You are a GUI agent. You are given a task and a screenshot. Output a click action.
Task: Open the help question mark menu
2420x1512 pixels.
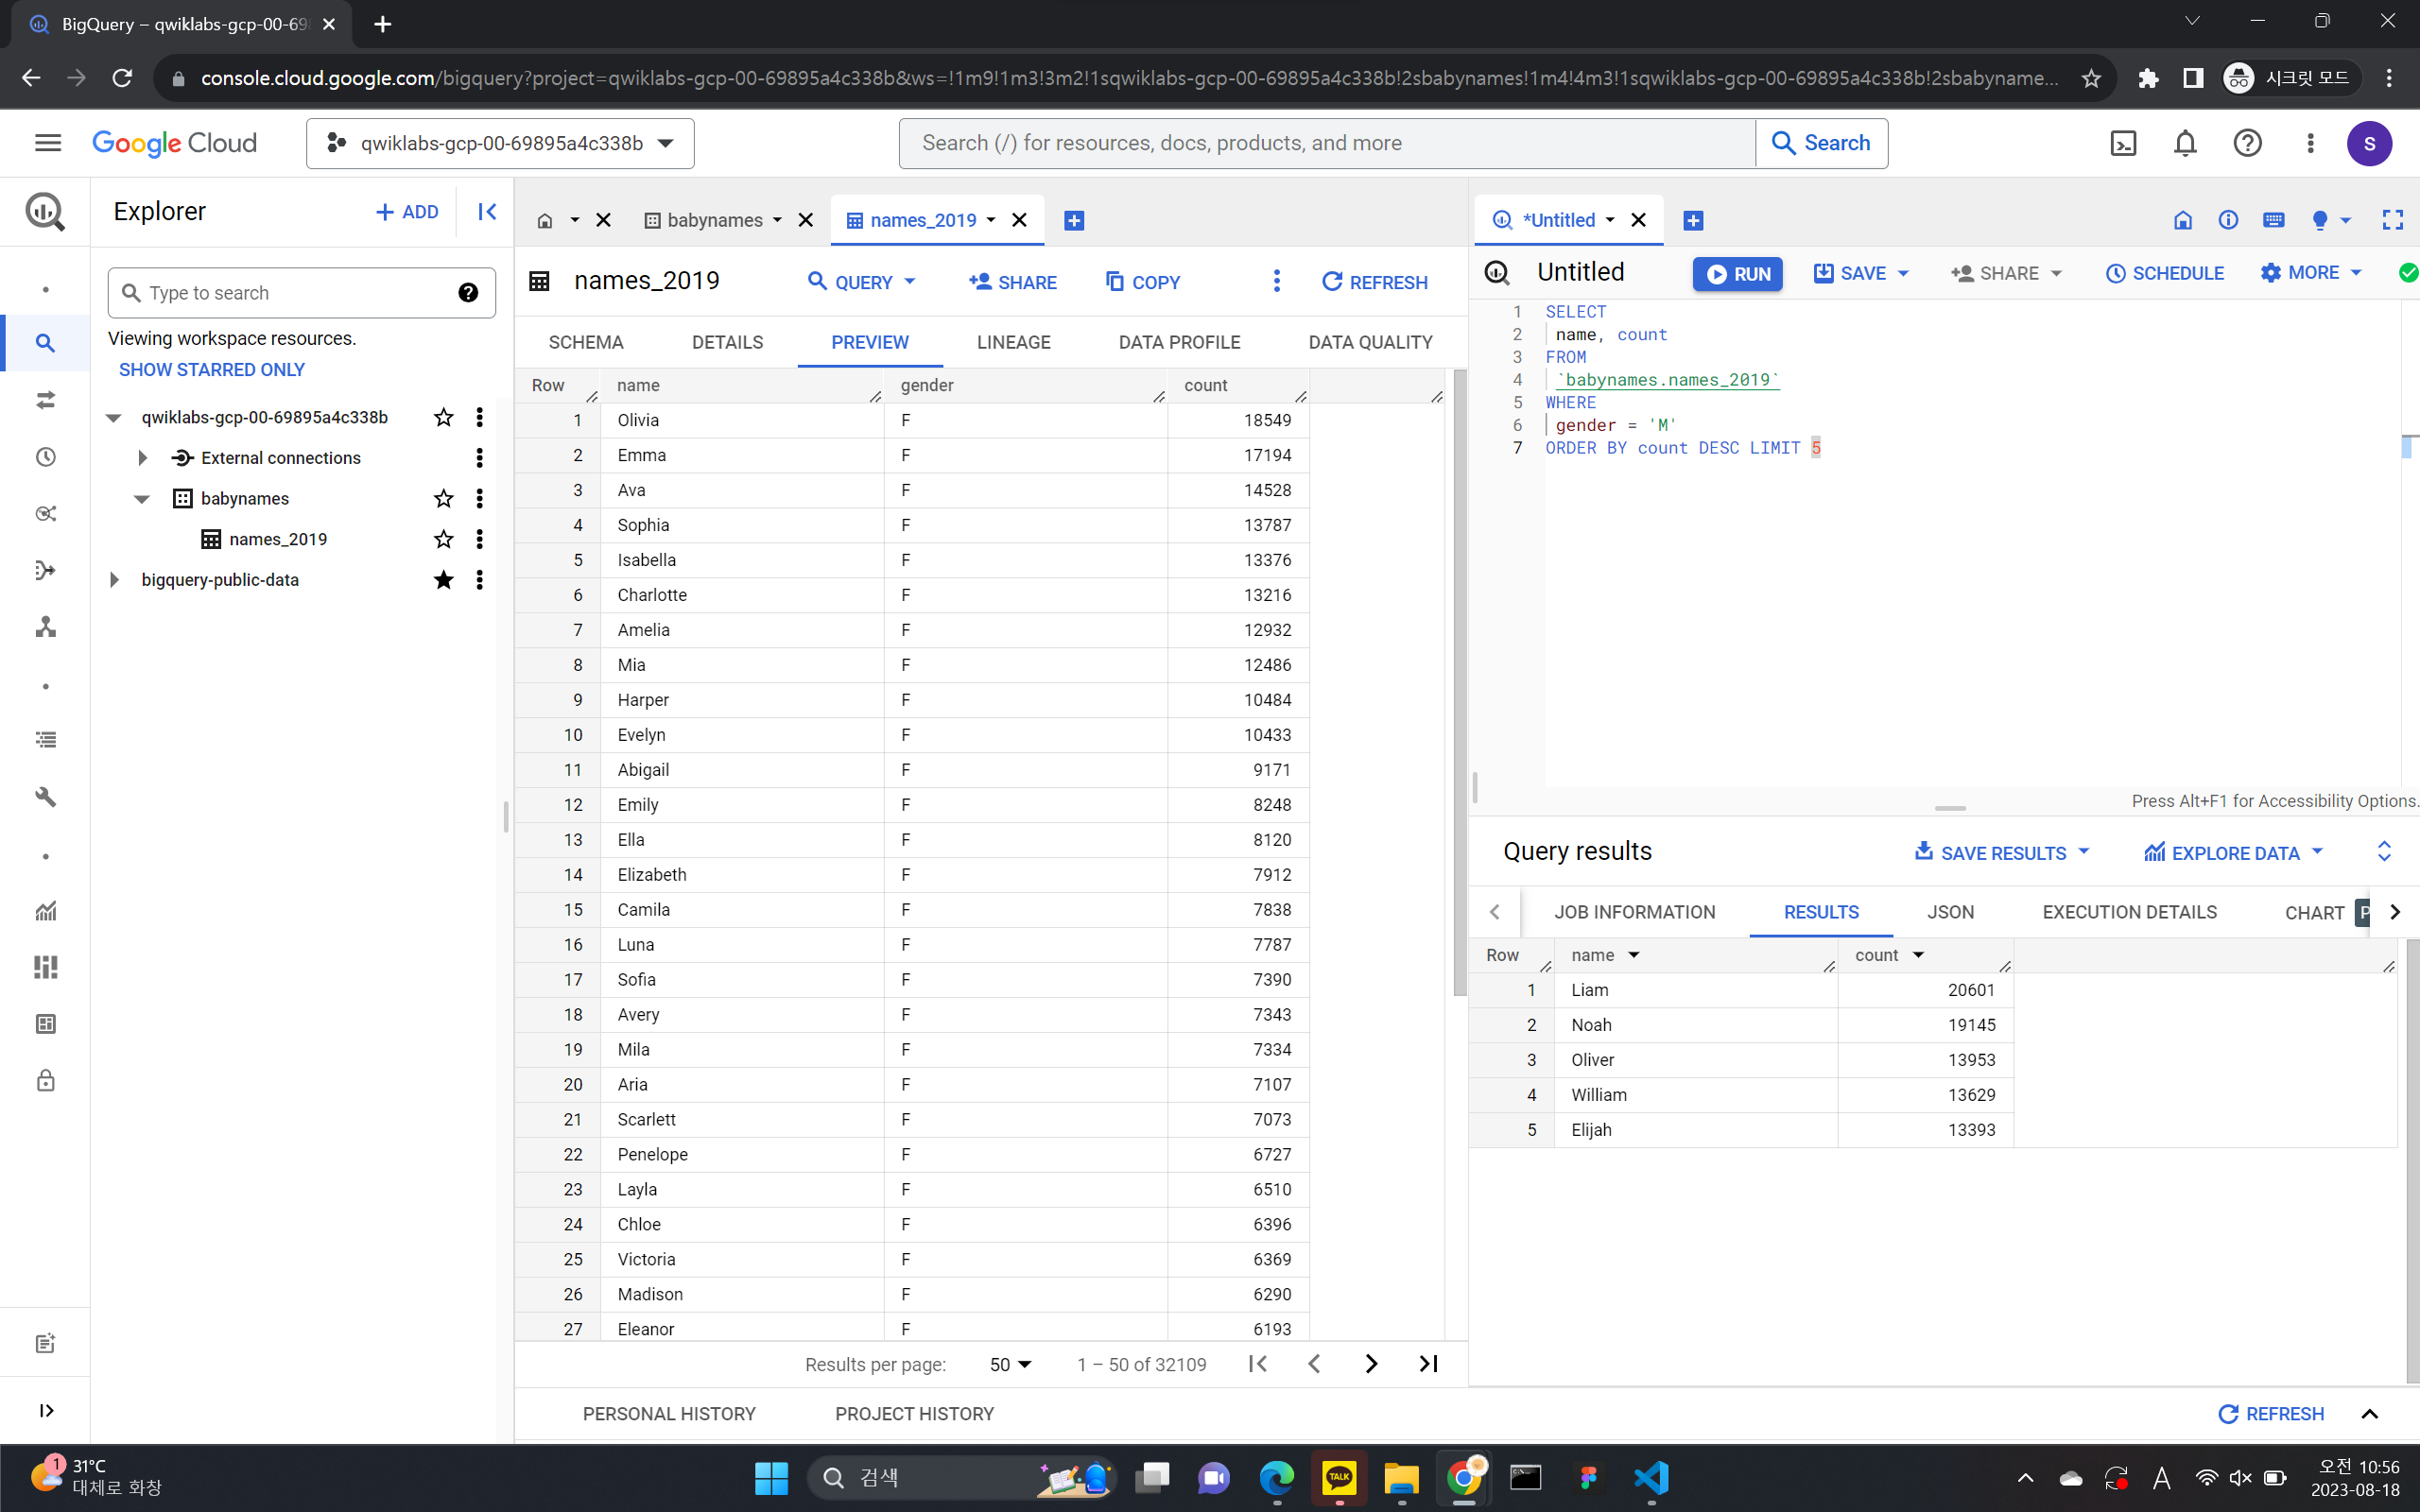click(x=2247, y=143)
